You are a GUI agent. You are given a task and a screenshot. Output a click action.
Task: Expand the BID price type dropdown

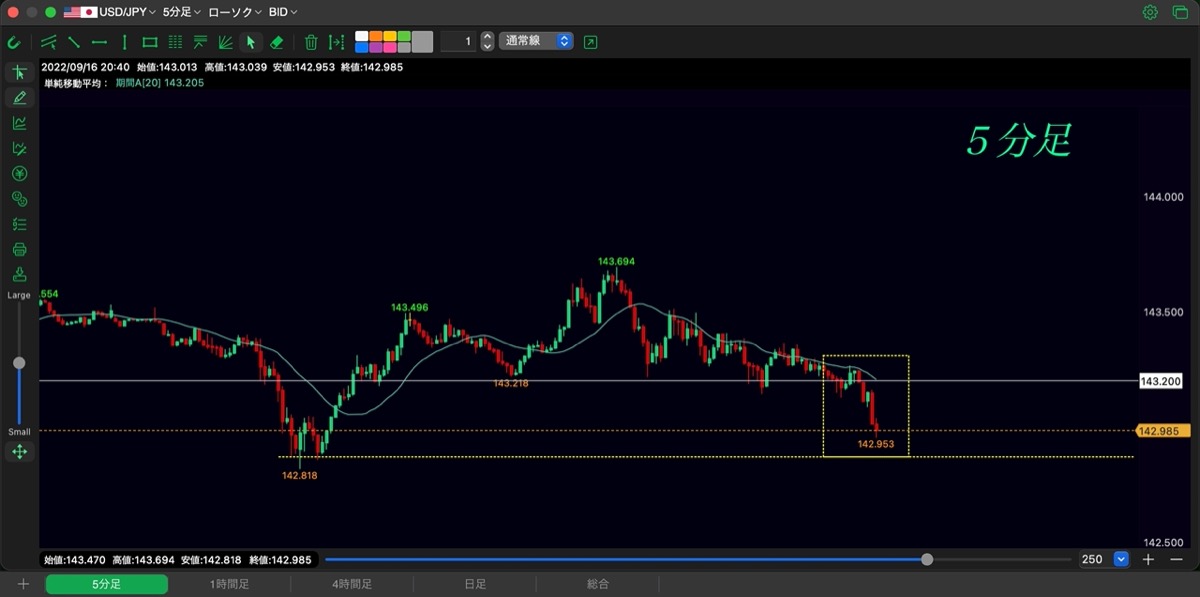click(x=283, y=12)
